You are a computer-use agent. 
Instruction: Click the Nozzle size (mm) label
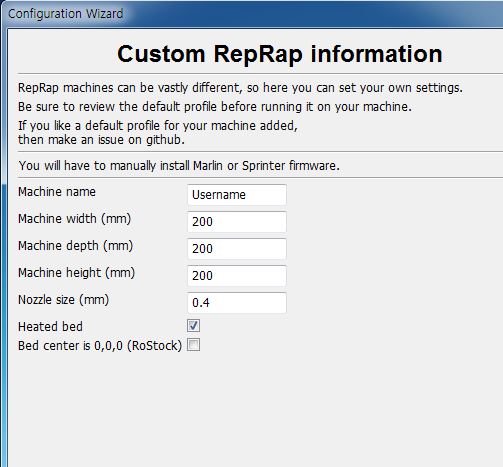64,300
